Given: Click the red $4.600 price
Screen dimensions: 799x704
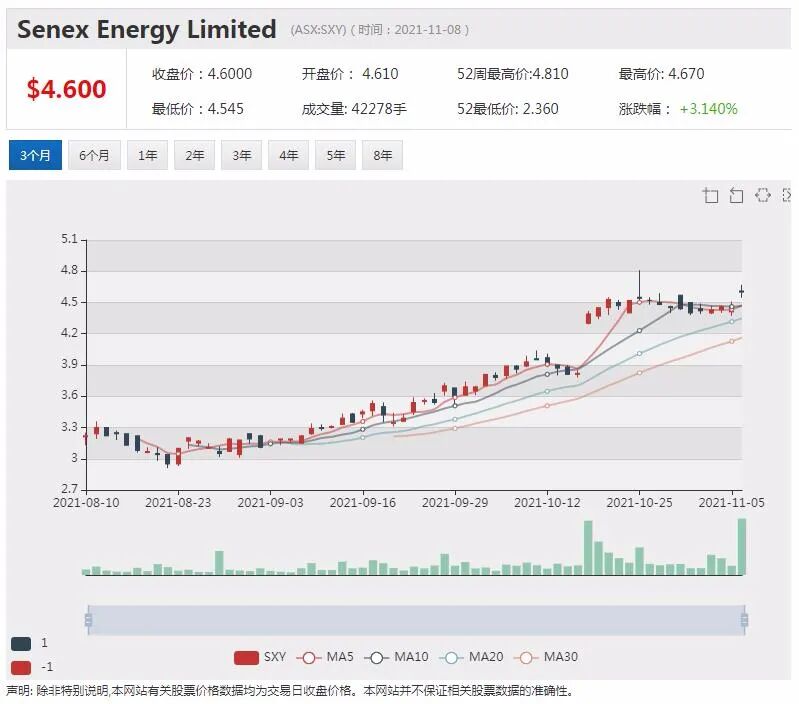Looking at the screenshot, I should [66, 89].
